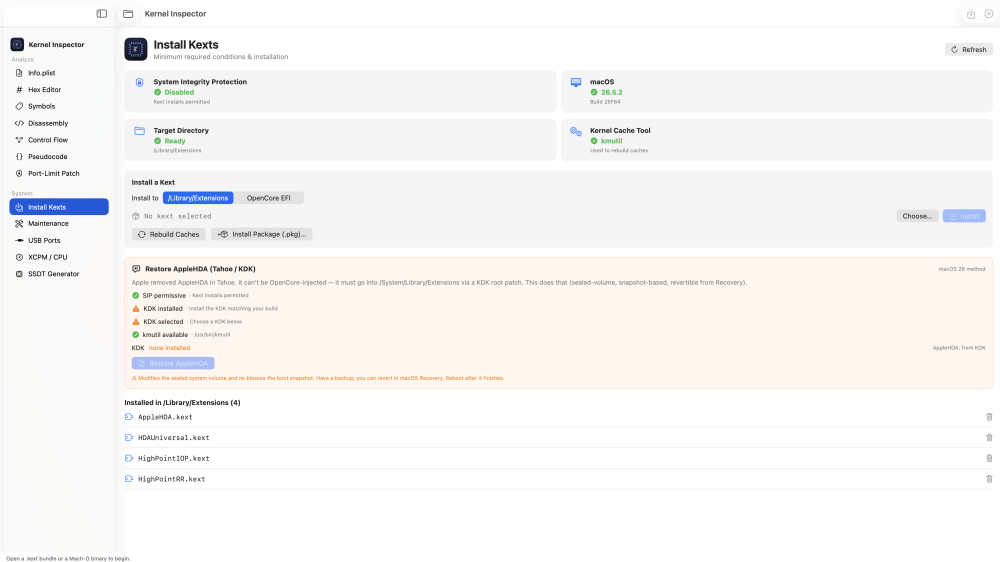Image resolution: width=1000 pixels, height=562 pixels.
Task: Click the macOS version 26.5.2 value
Action: tap(612, 92)
